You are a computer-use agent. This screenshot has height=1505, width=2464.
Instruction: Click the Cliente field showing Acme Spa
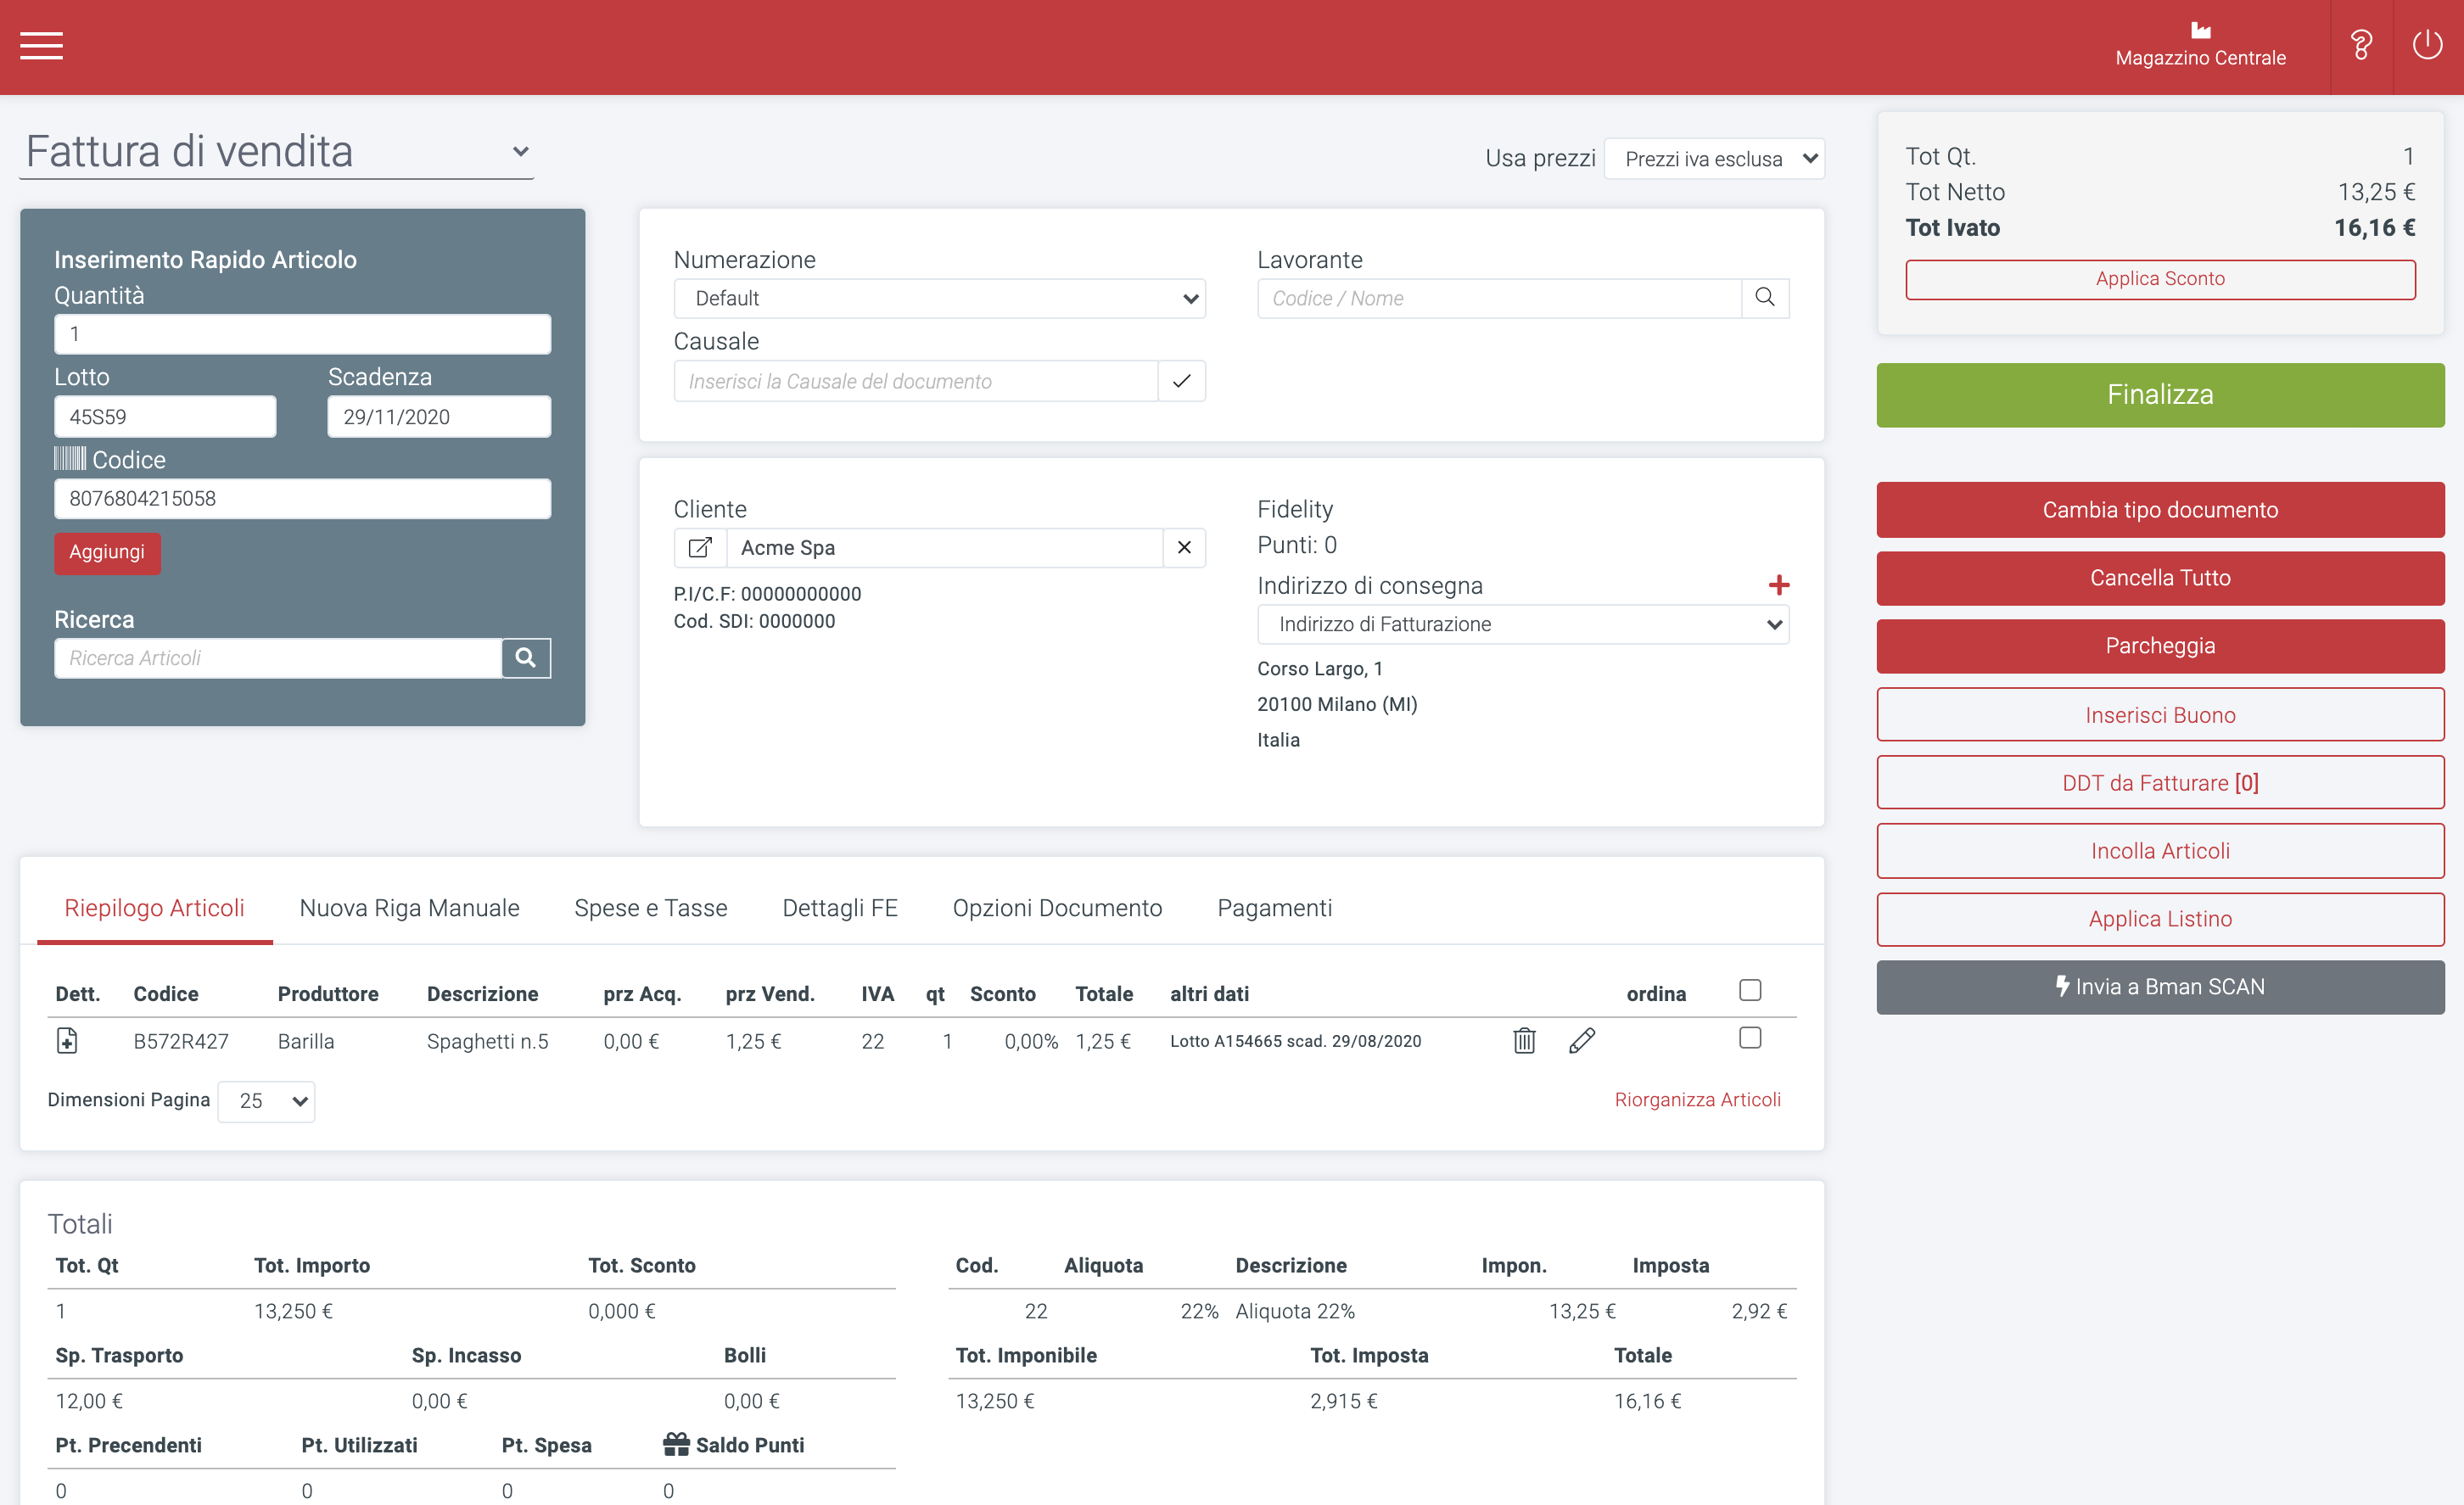[x=945, y=548]
